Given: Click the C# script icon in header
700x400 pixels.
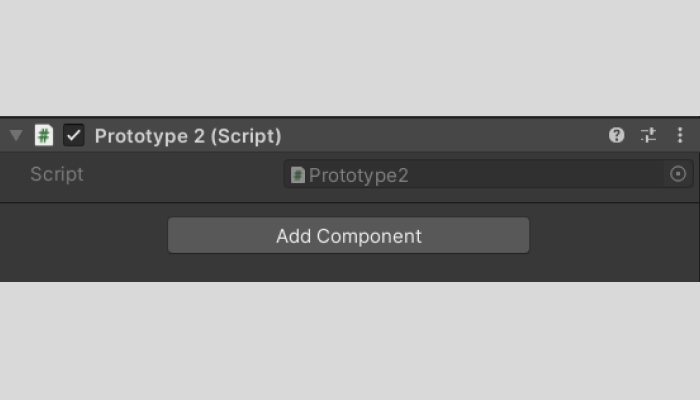Looking at the screenshot, I should tap(44, 135).
